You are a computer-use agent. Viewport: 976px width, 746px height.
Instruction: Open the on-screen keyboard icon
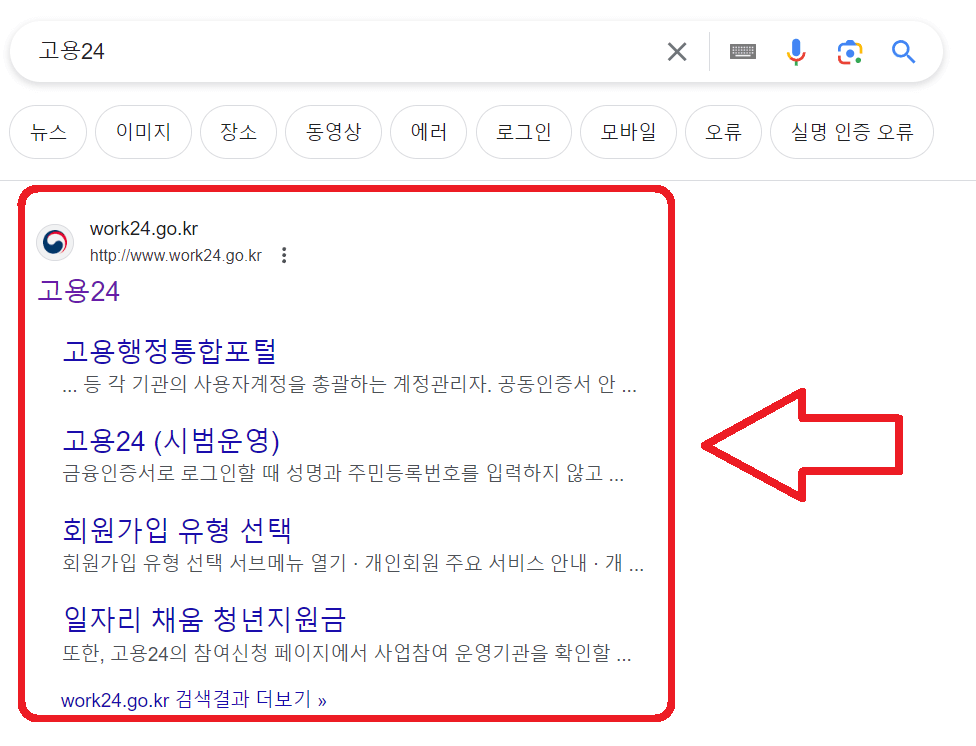[742, 51]
